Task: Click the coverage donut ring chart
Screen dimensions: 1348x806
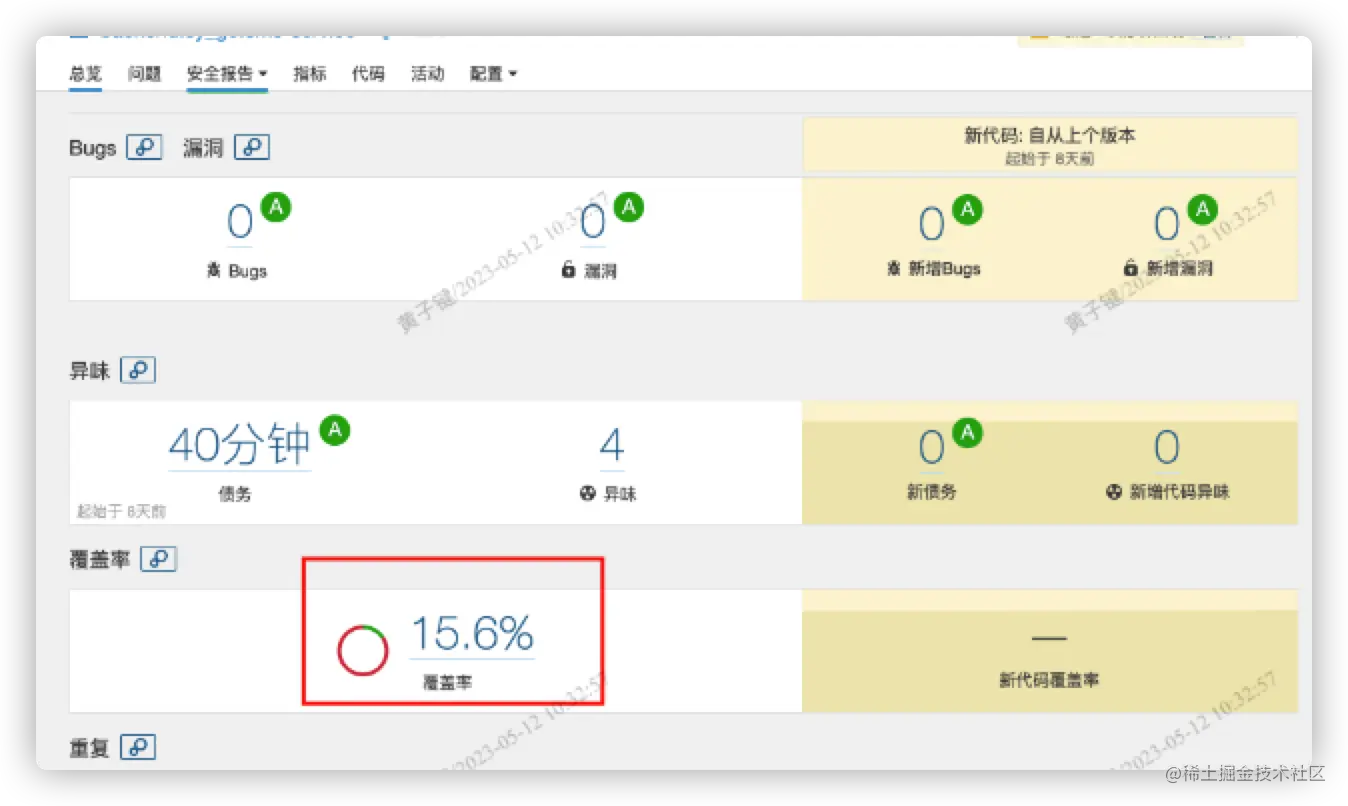Action: pos(362,648)
